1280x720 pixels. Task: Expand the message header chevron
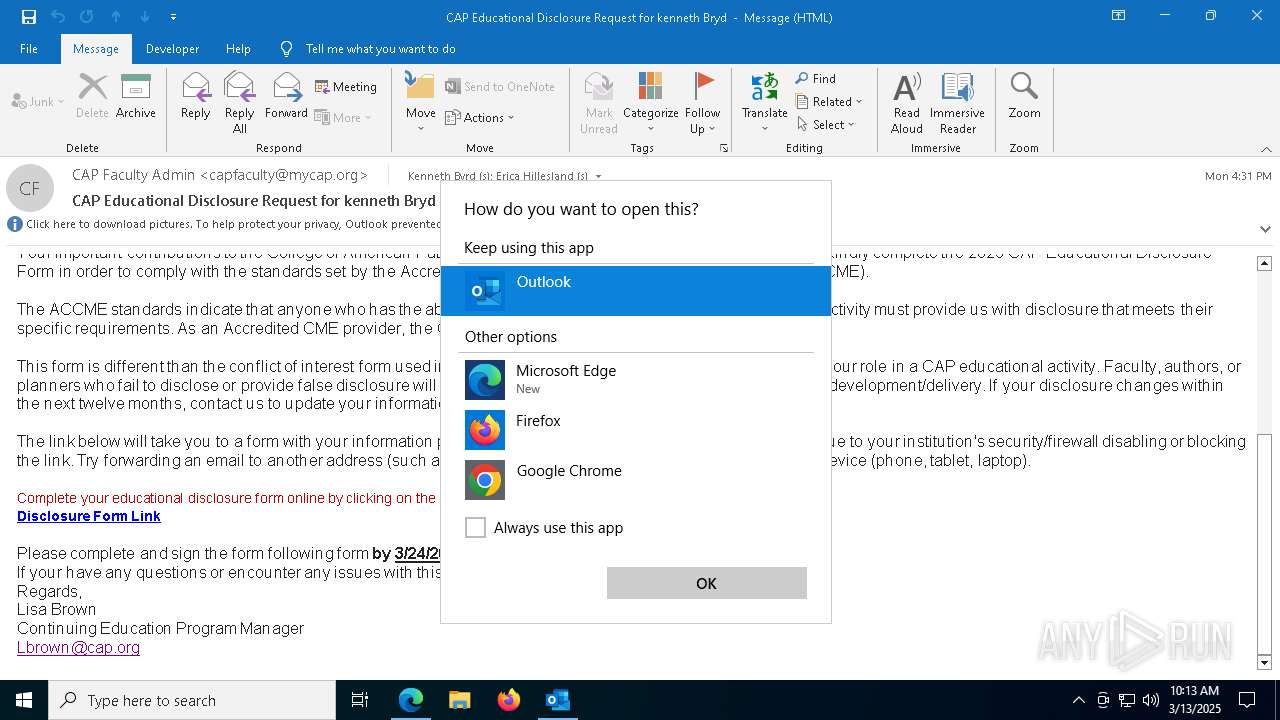tap(1265, 229)
